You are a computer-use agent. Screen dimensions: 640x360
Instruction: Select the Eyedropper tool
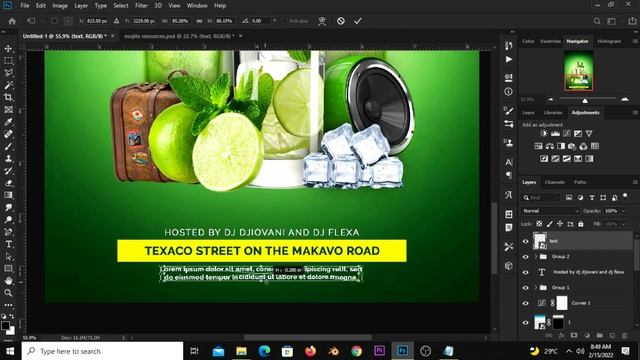coord(8,122)
